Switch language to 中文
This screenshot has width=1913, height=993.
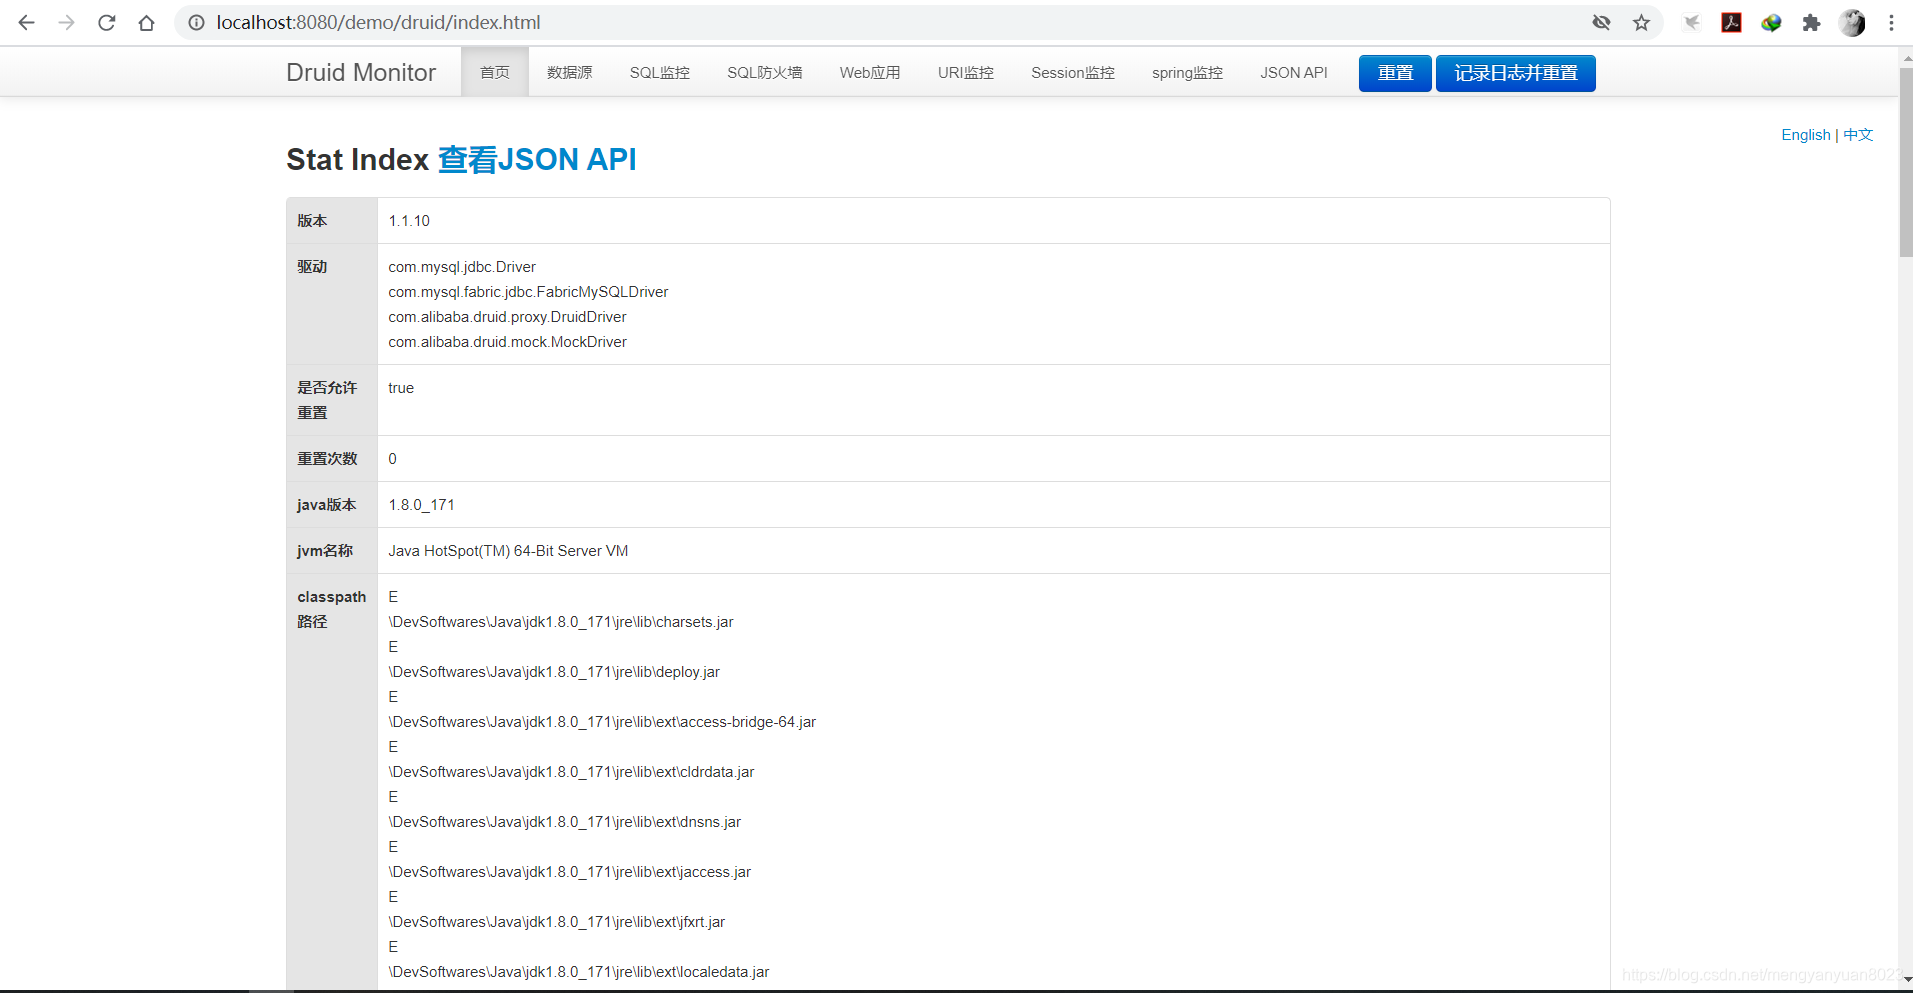tap(1858, 135)
